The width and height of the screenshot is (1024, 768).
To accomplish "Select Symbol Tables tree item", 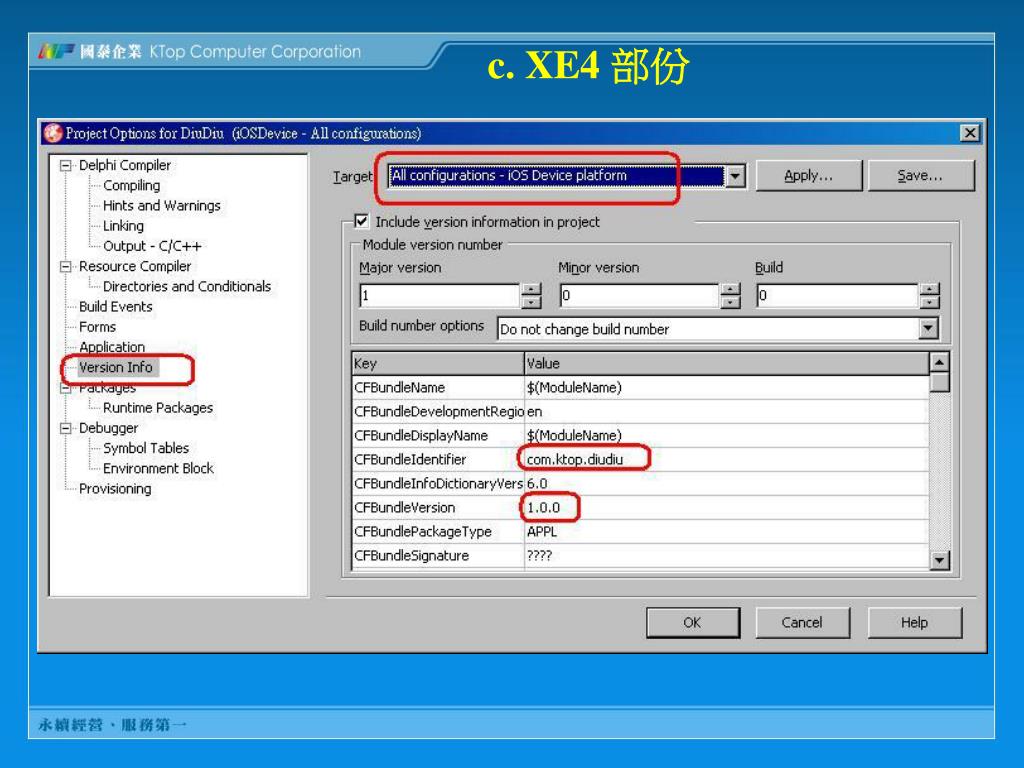I will 146,449.
